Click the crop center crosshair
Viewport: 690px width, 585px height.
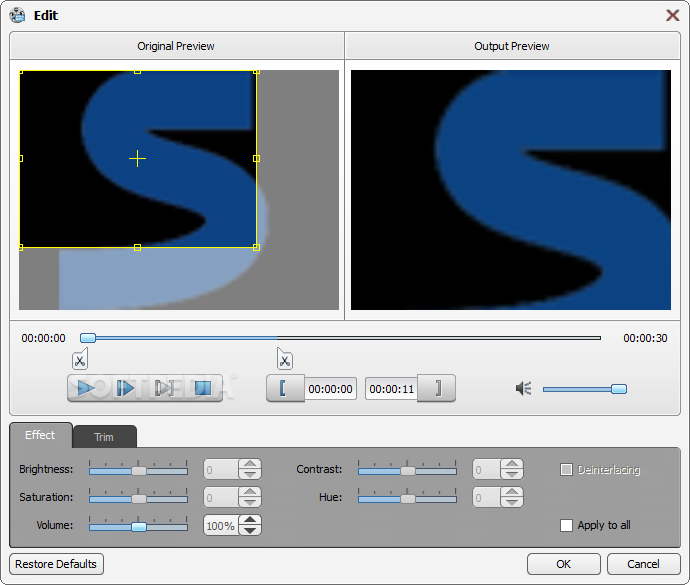[x=137, y=158]
